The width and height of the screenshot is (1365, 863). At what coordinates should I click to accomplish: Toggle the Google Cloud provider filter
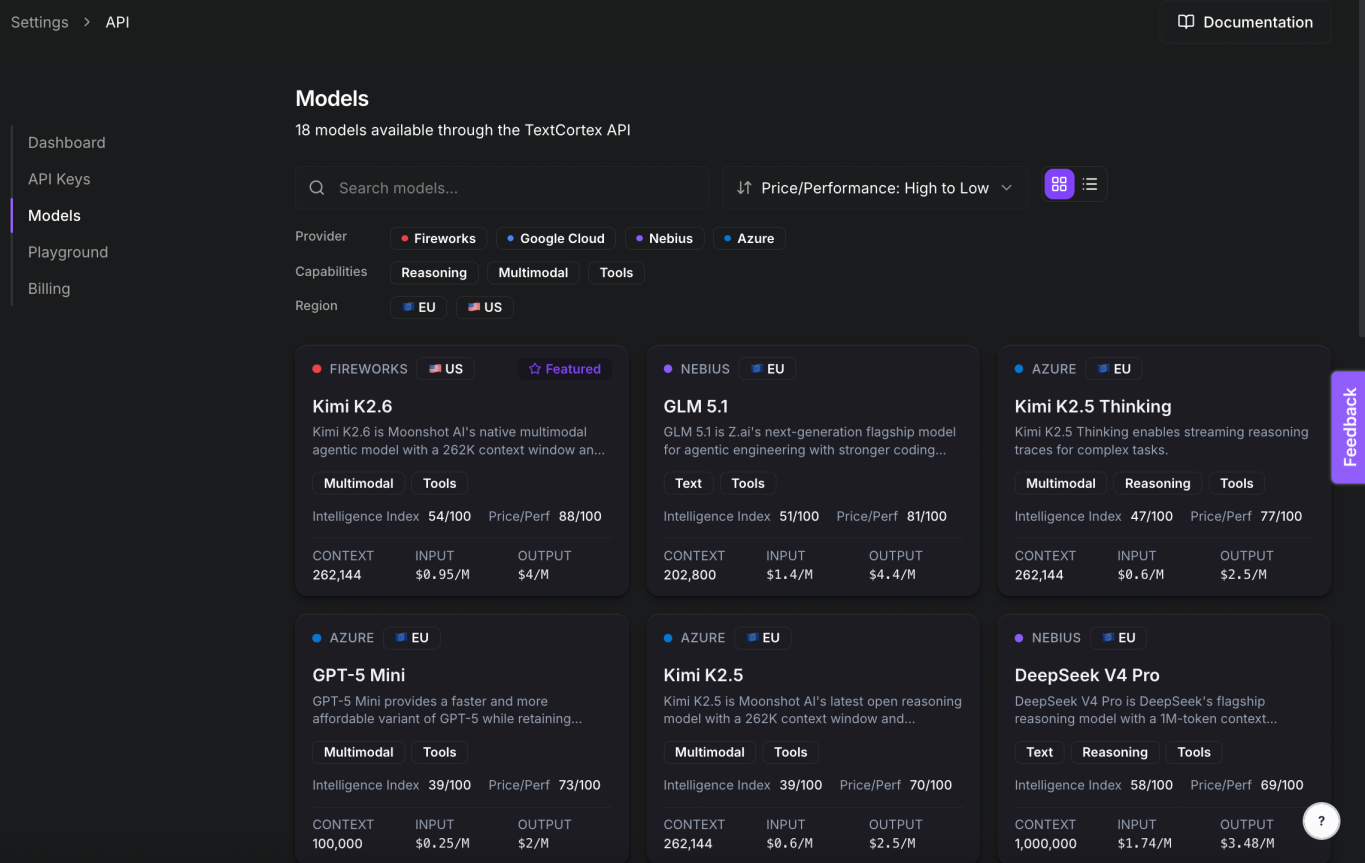pos(555,238)
